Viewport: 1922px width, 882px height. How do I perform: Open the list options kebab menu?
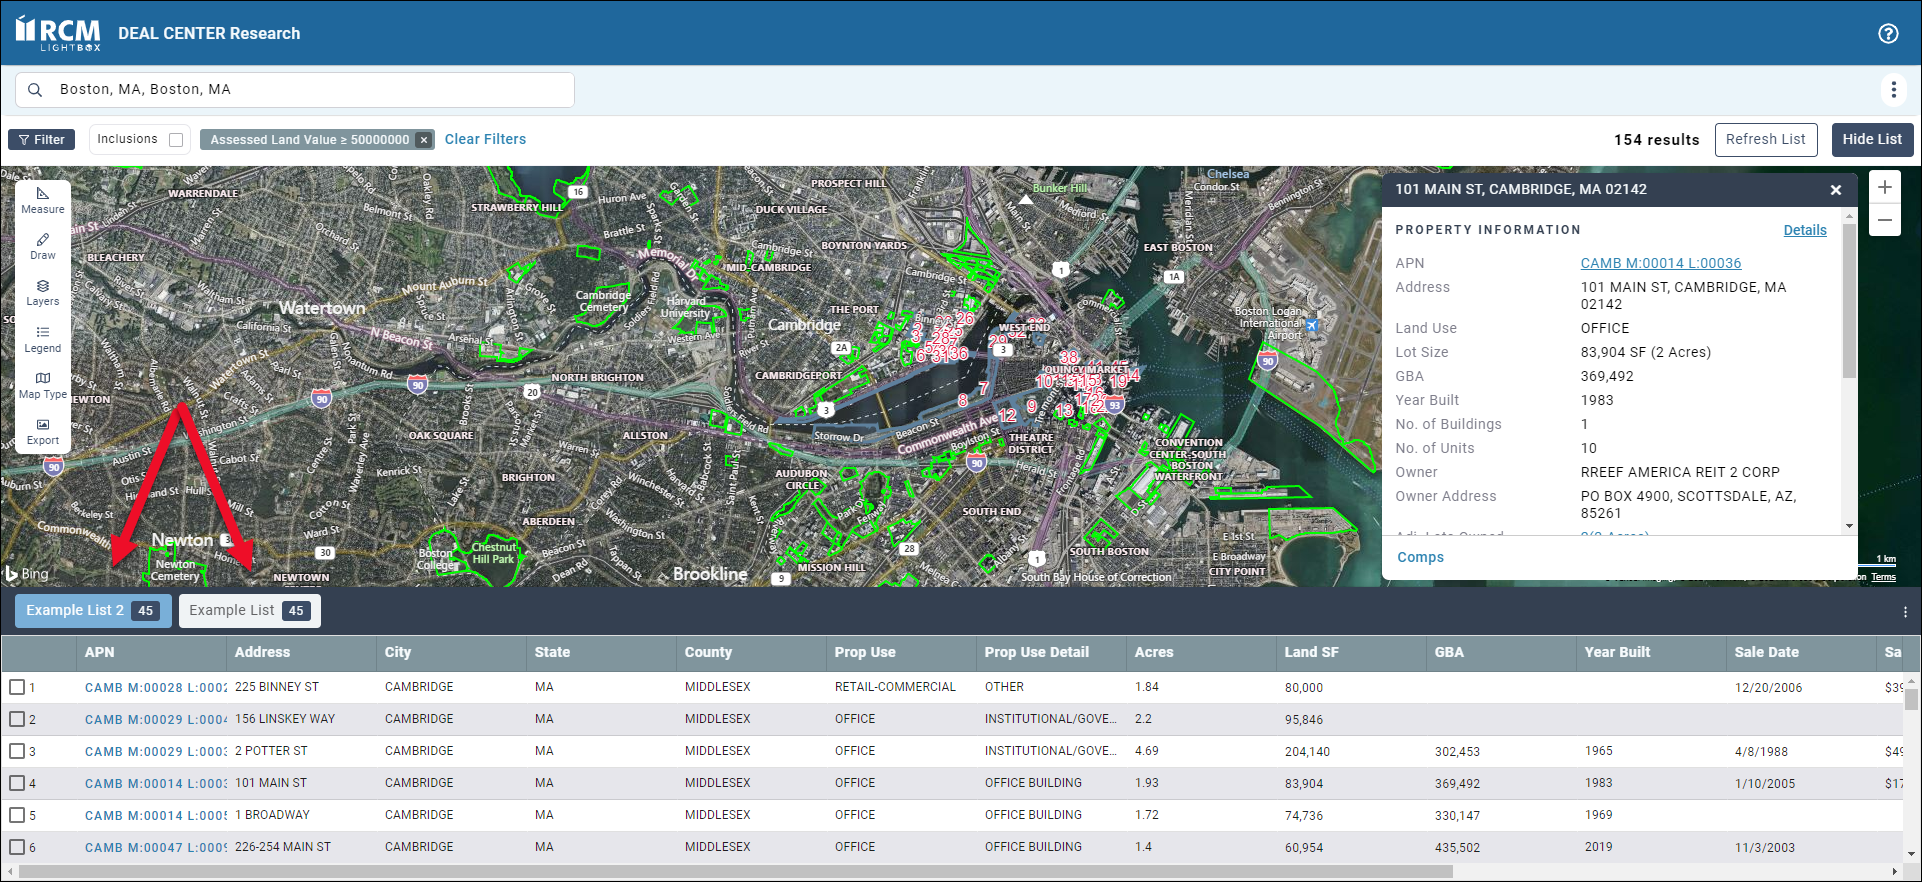1905,611
